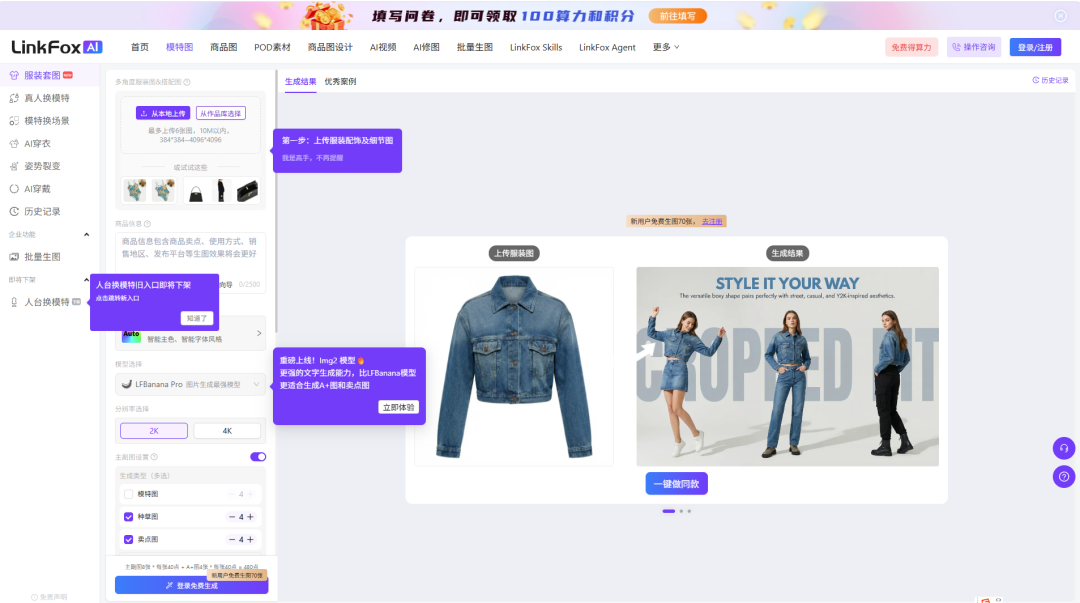
Task: Open 模特图 in the top navigation
Action: point(179,47)
